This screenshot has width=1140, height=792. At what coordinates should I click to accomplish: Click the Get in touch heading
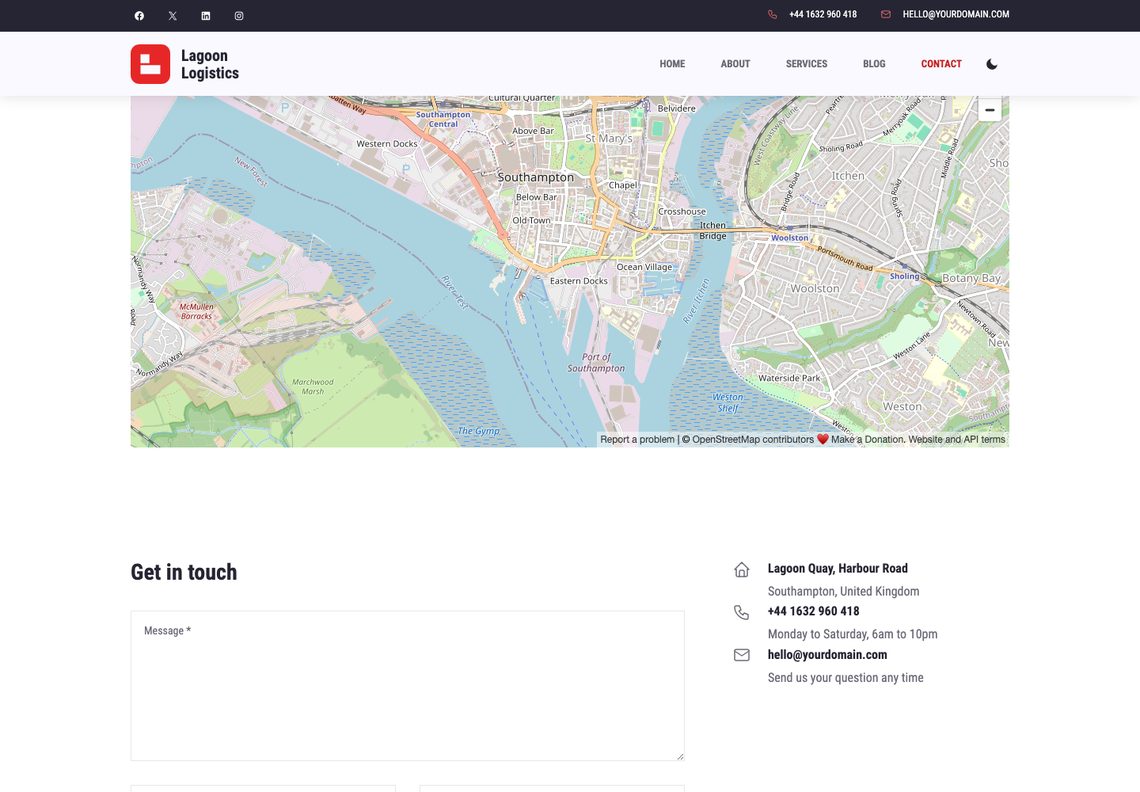point(184,572)
